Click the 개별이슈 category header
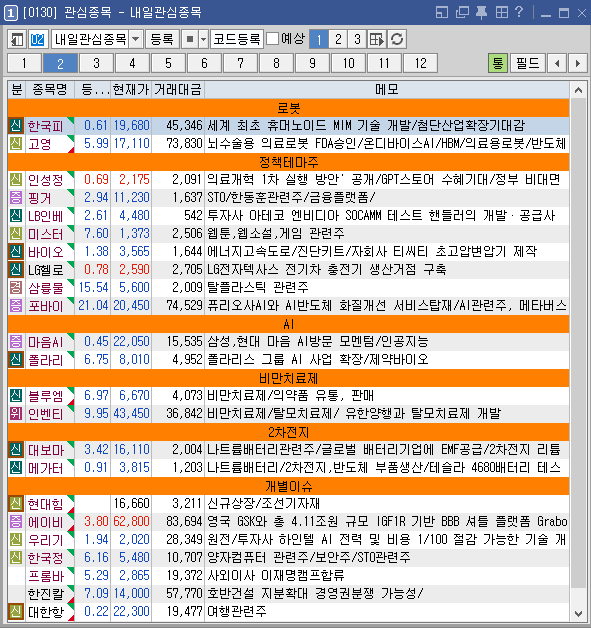 tap(288, 486)
